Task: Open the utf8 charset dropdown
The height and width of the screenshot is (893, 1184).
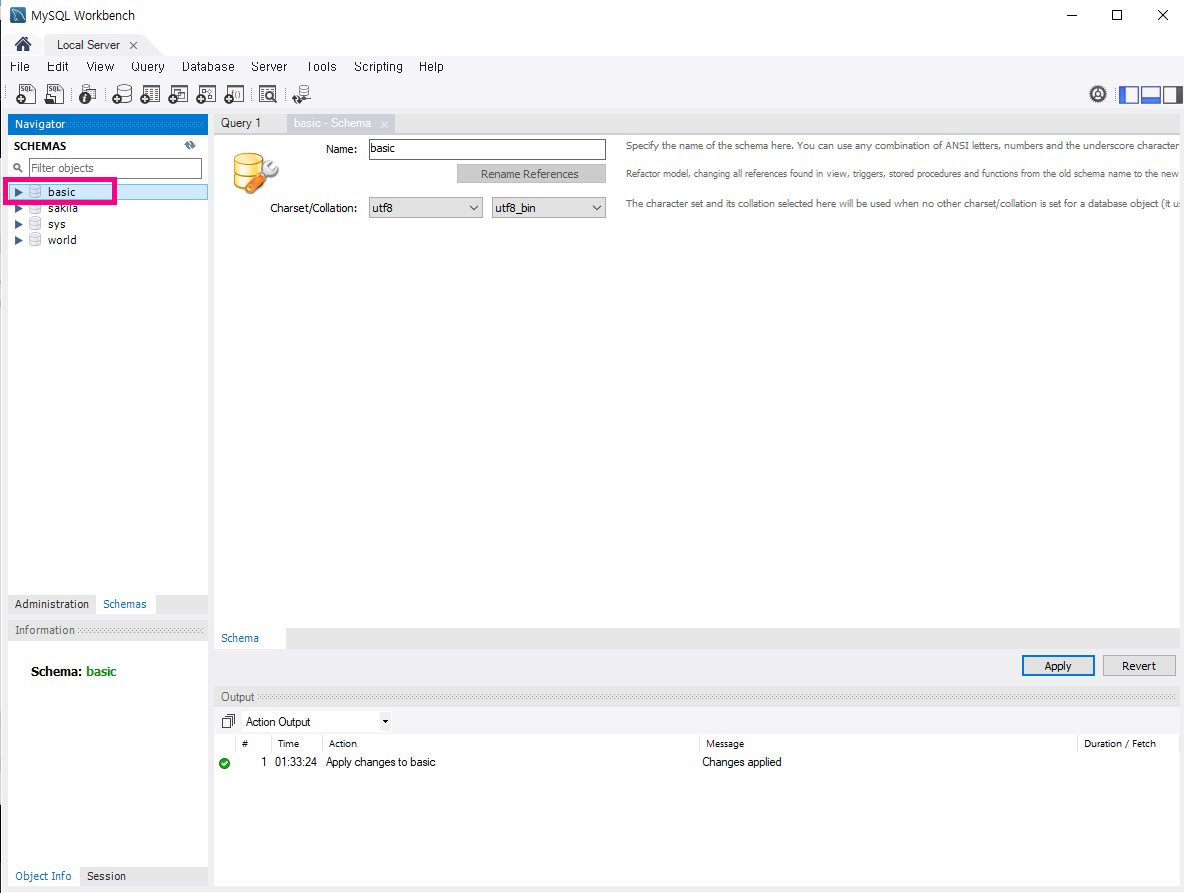Action: [x=426, y=208]
